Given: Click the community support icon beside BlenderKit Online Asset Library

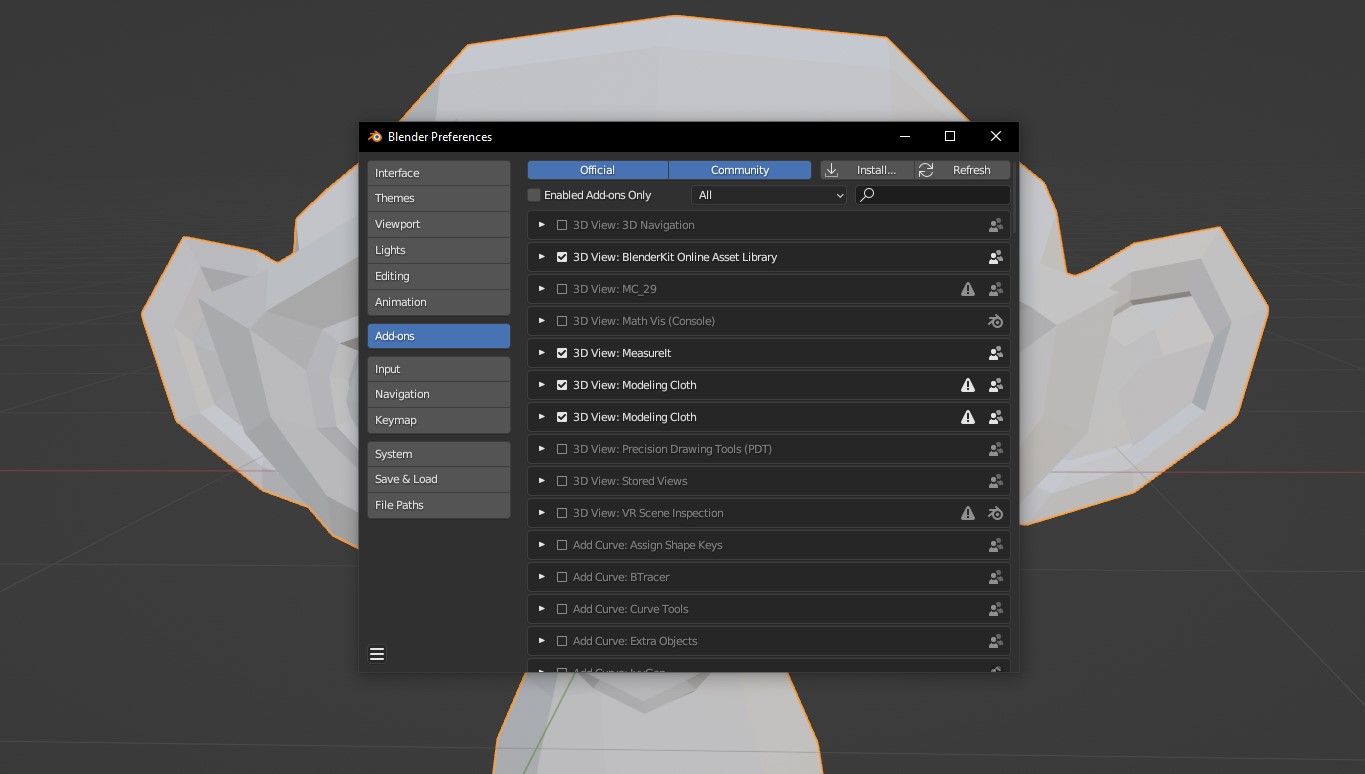Looking at the screenshot, I should 995,257.
